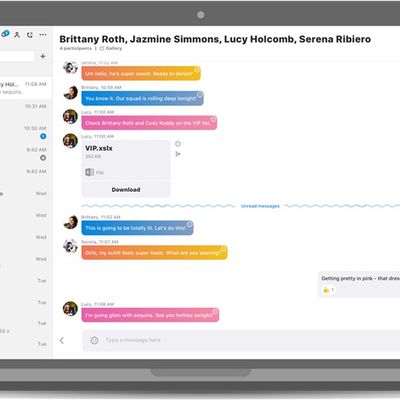React to 'Um hello, he's super sweet' message
This screenshot has height=400, width=400.
coord(197,70)
